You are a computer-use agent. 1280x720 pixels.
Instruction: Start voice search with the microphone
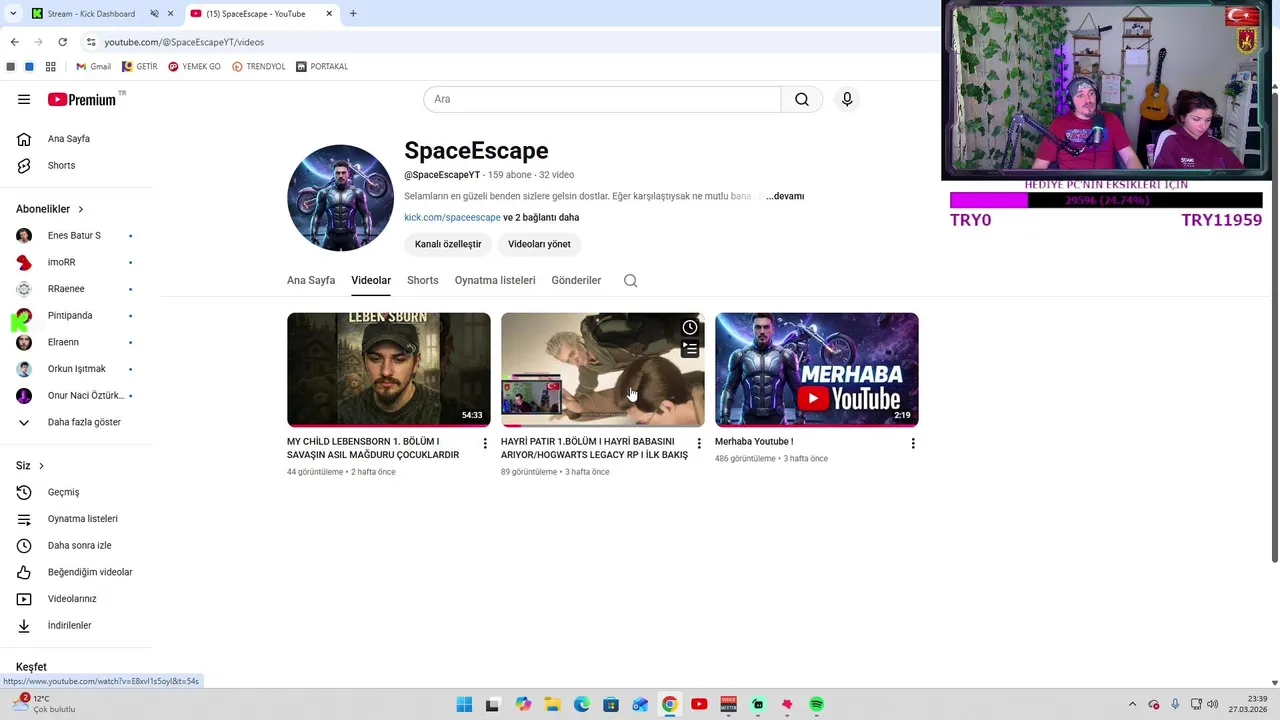[x=847, y=99]
